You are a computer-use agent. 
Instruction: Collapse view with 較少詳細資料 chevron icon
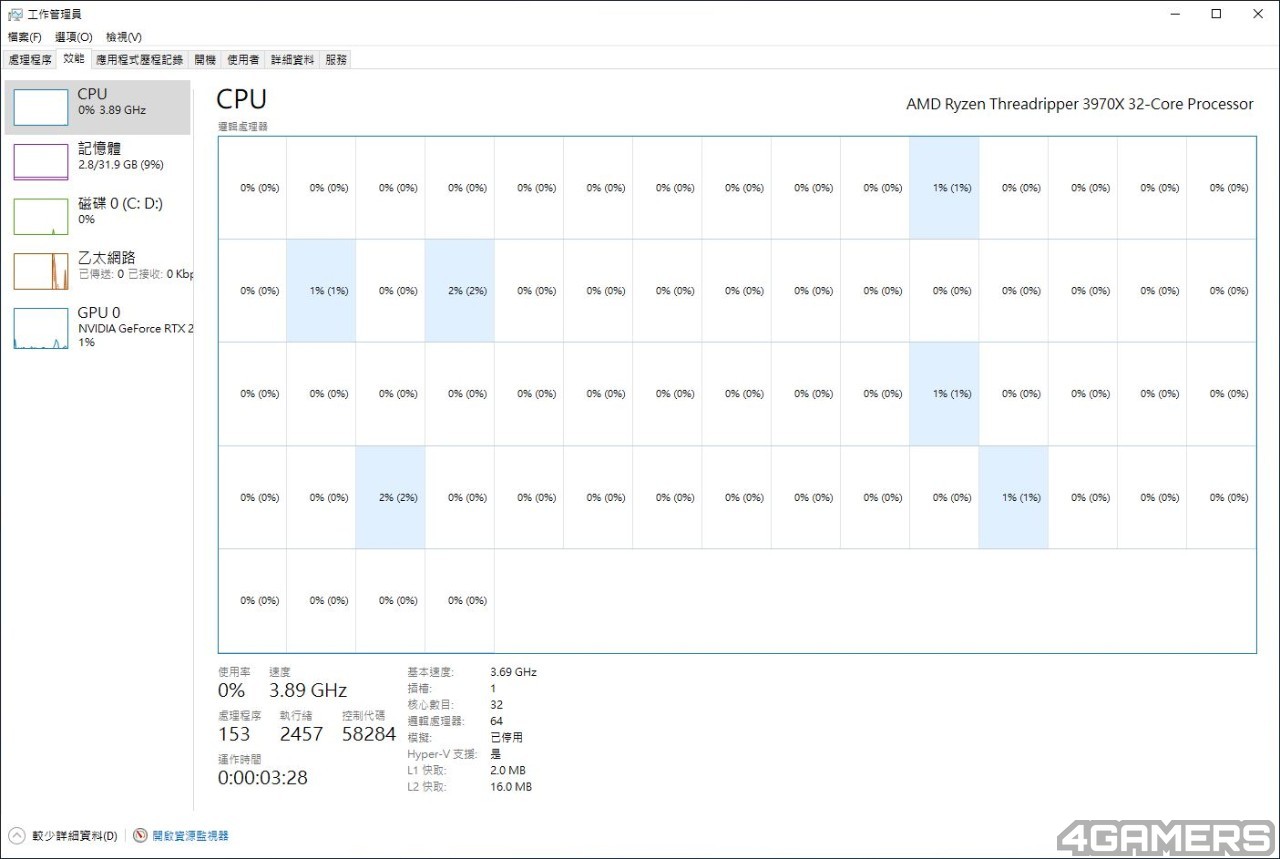pyautogui.click(x=16, y=836)
